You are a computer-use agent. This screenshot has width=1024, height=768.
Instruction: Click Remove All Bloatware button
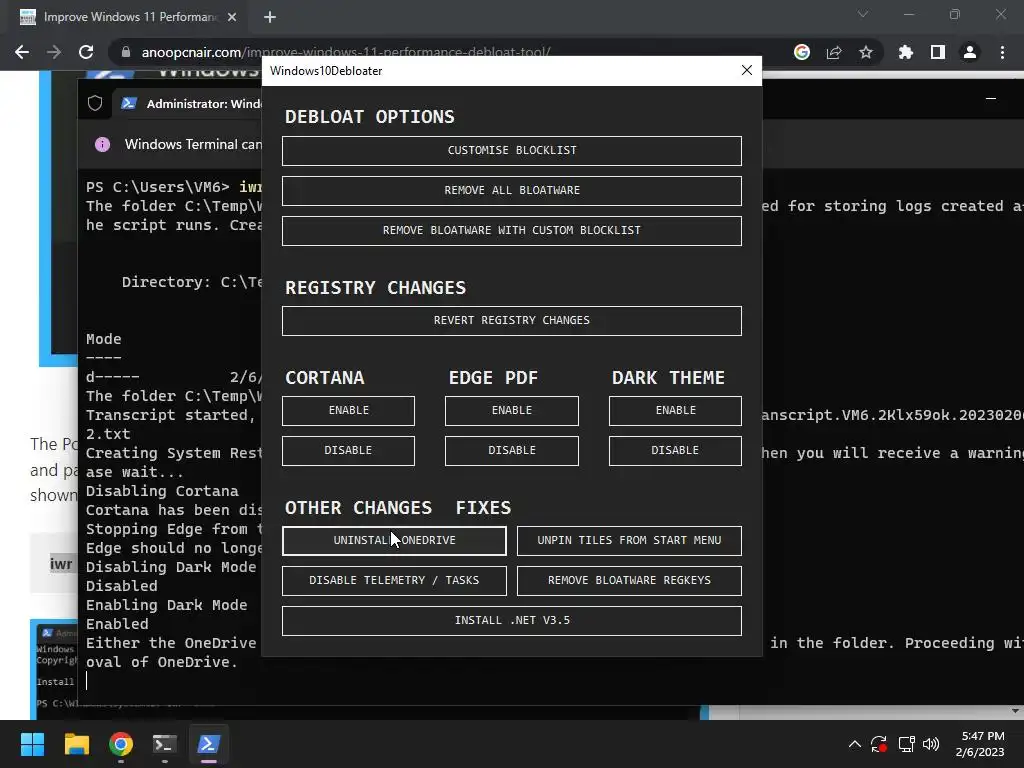click(511, 191)
